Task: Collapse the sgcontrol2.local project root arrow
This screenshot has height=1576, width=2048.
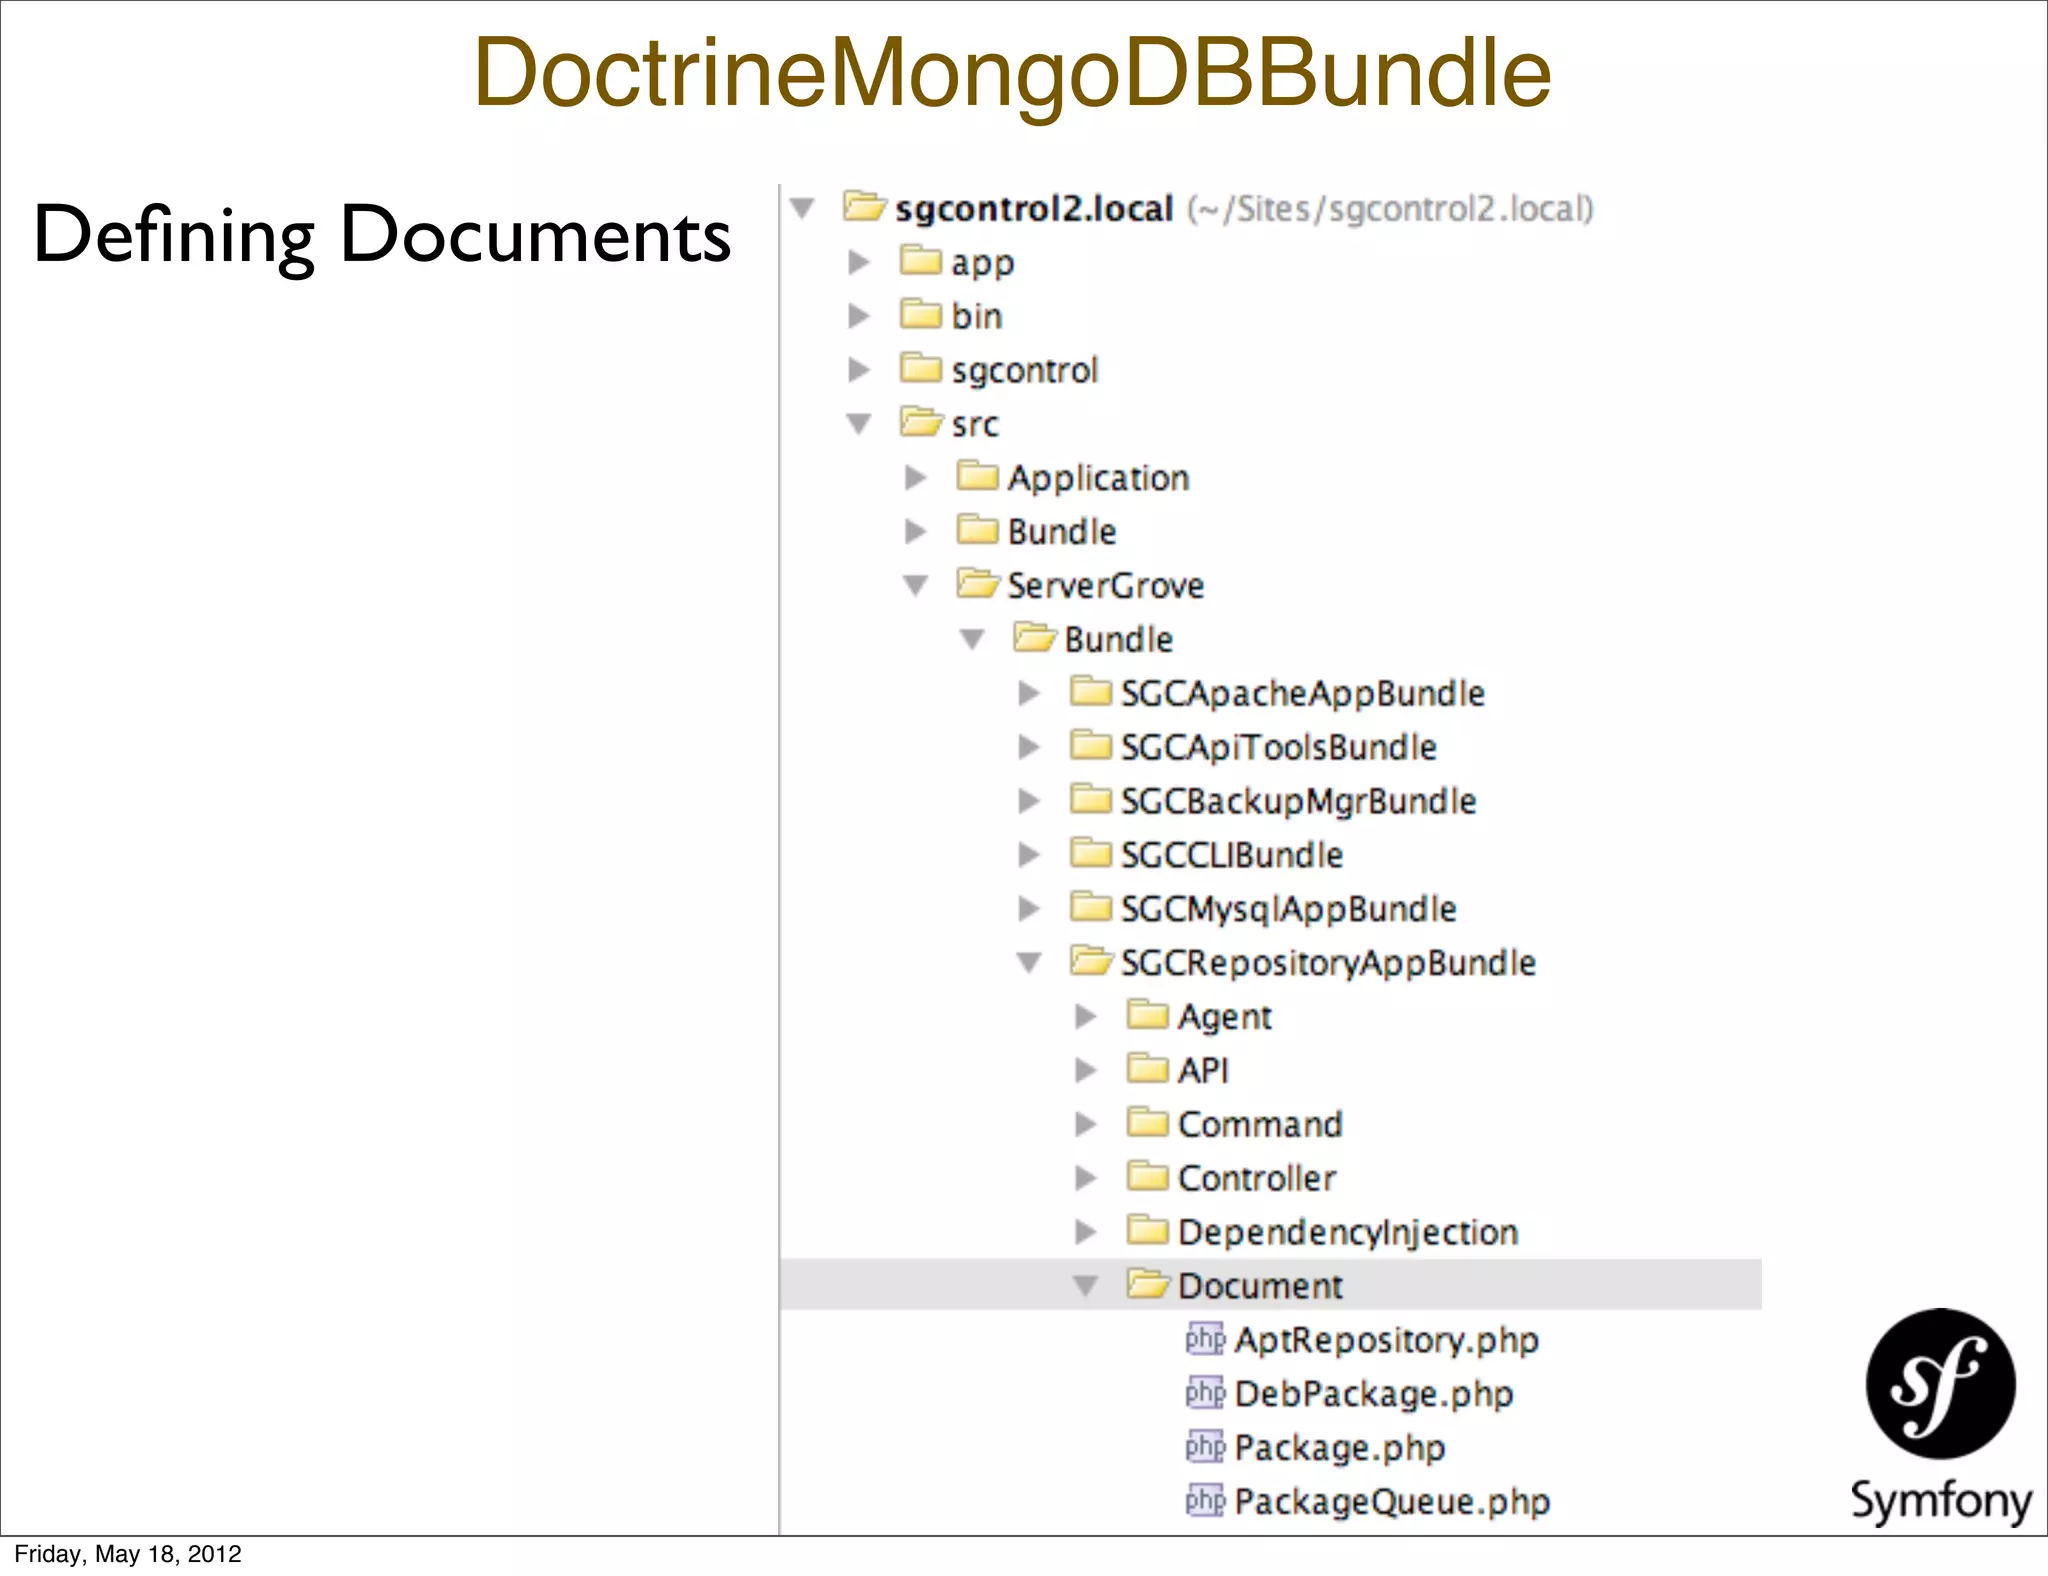Action: click(x=802, y=209)
